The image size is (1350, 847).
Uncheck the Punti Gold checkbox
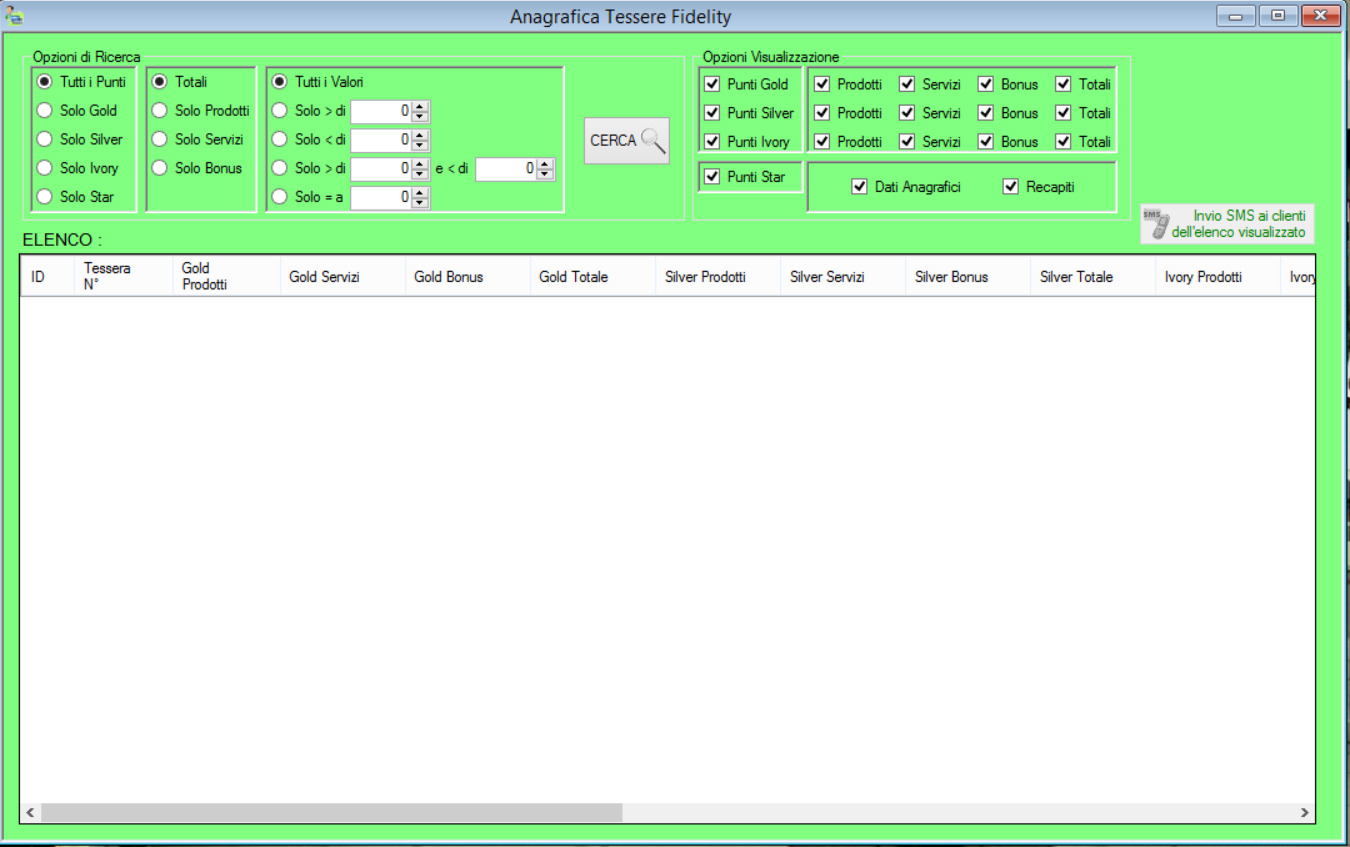[x=712, y=84]
